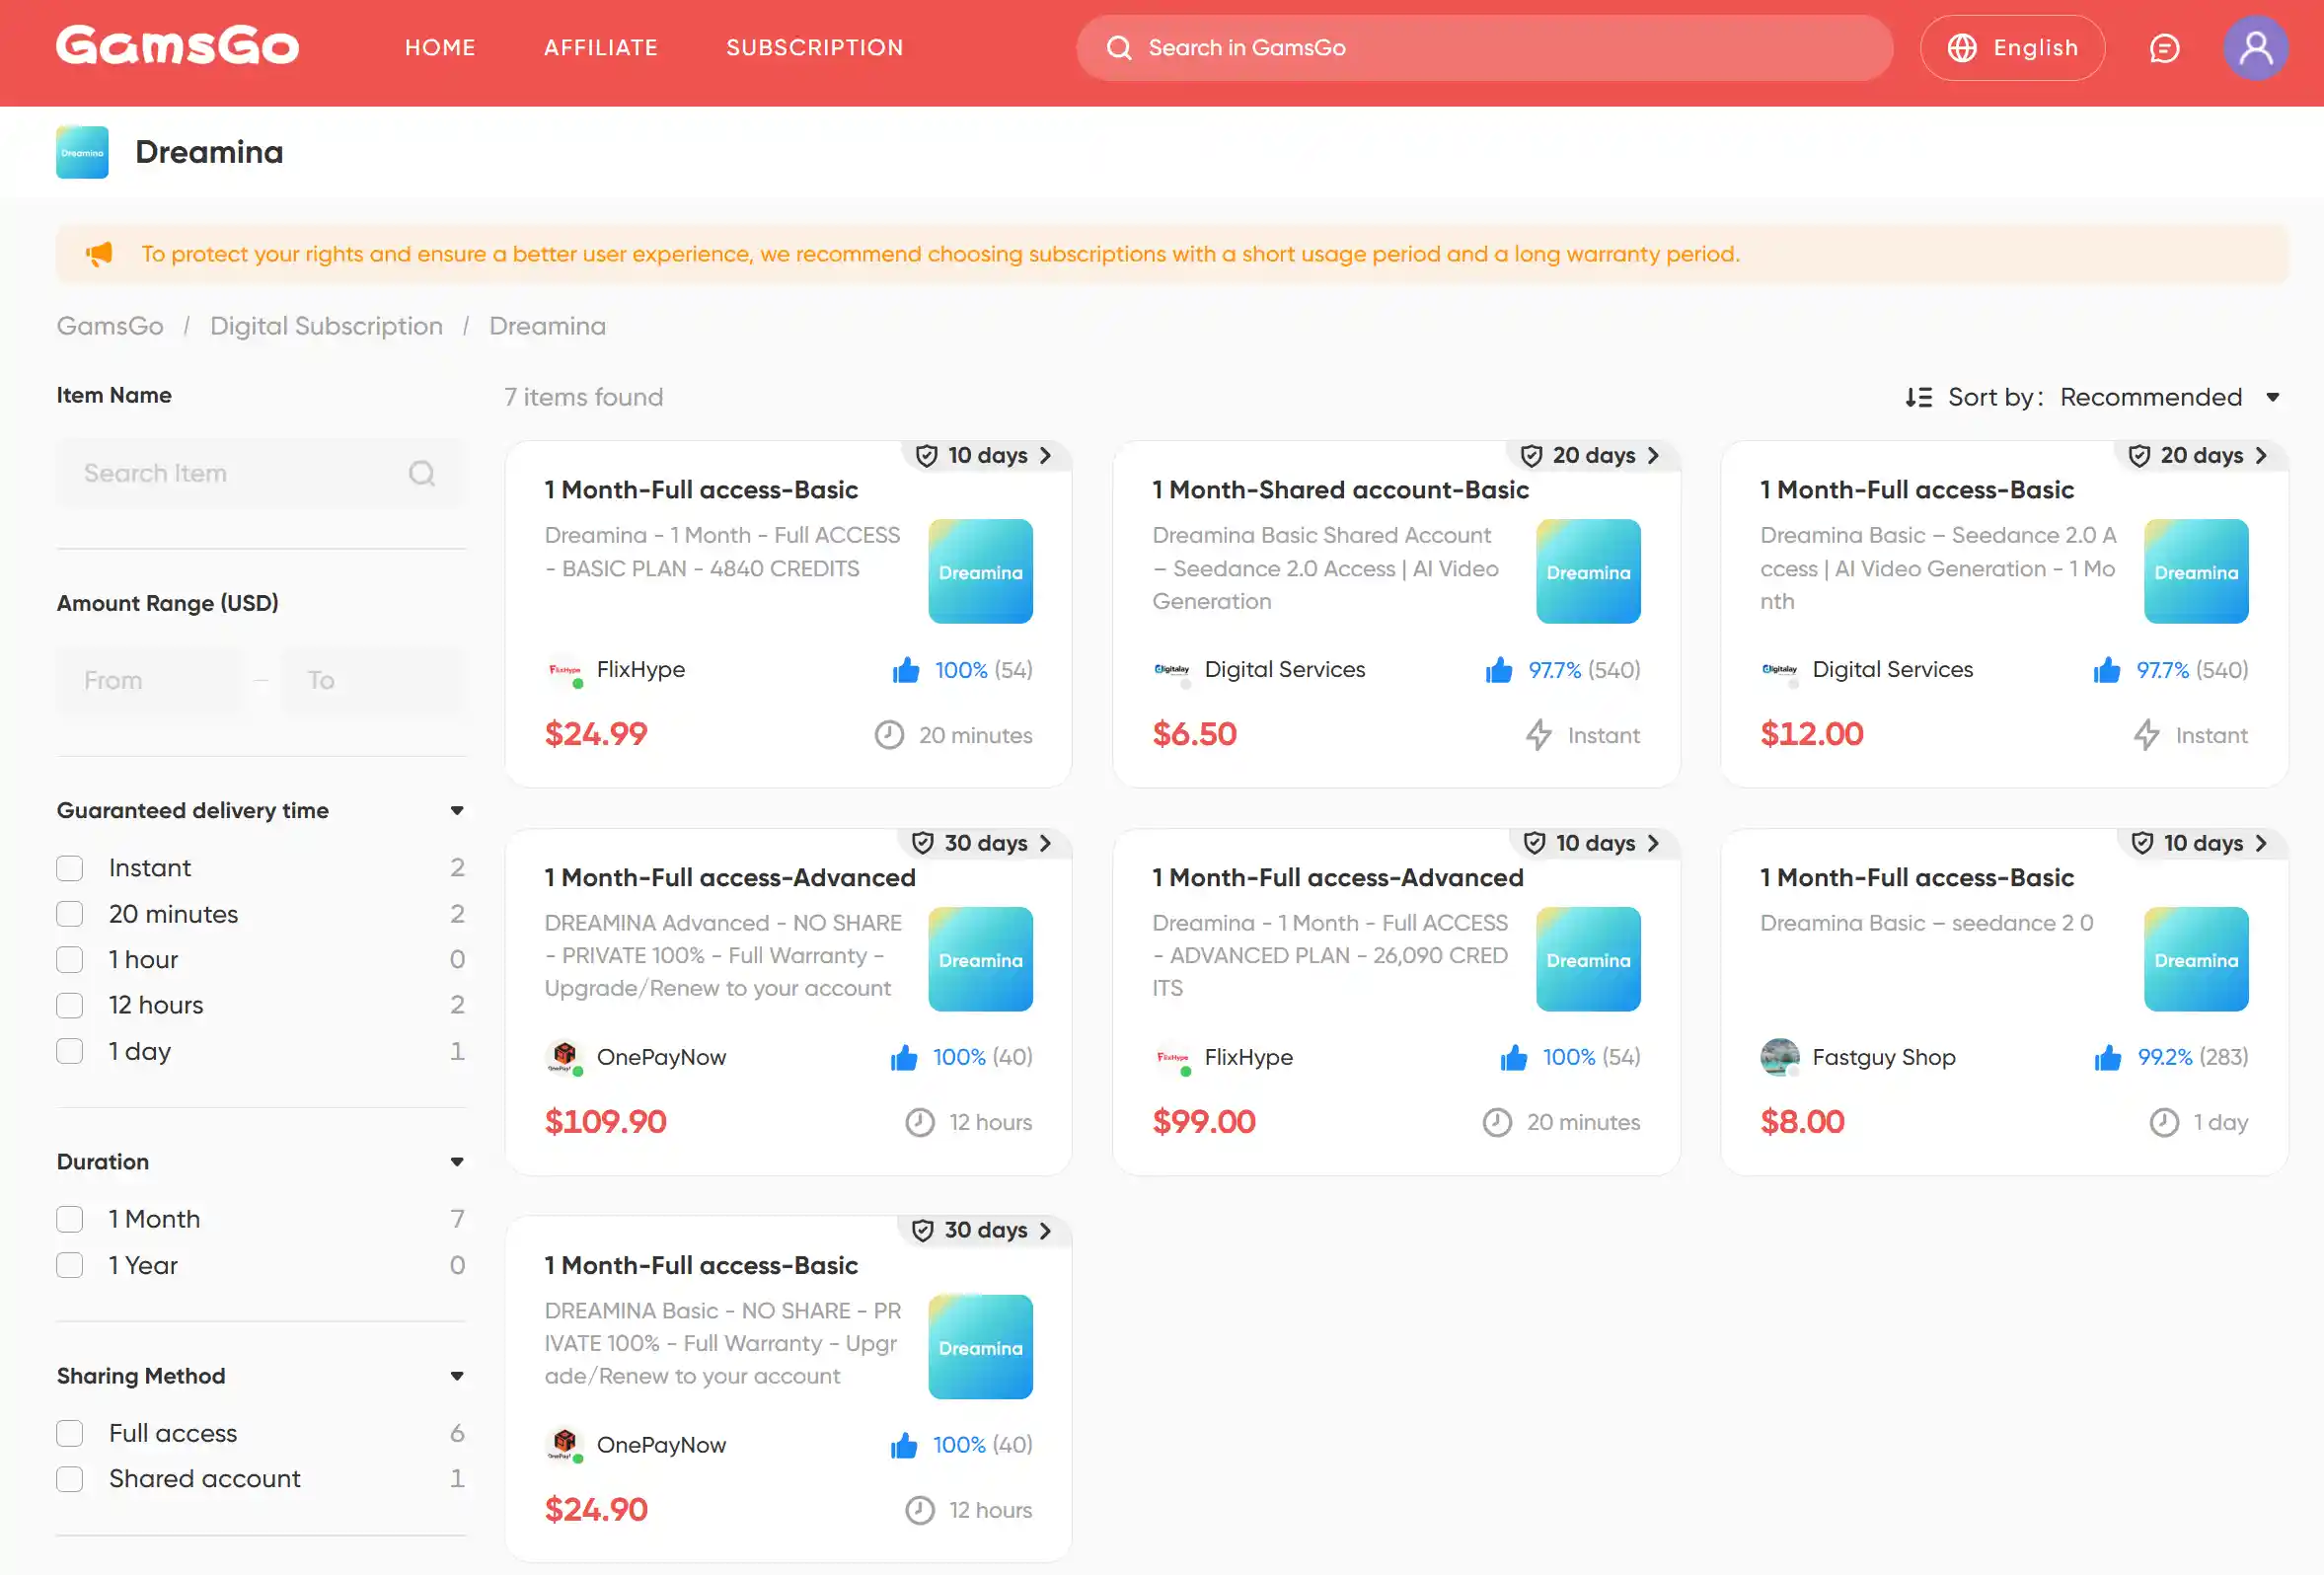2324x1575 pixels.
Task: Click the Search in GamsGo field
Action: click(1484, 48)
